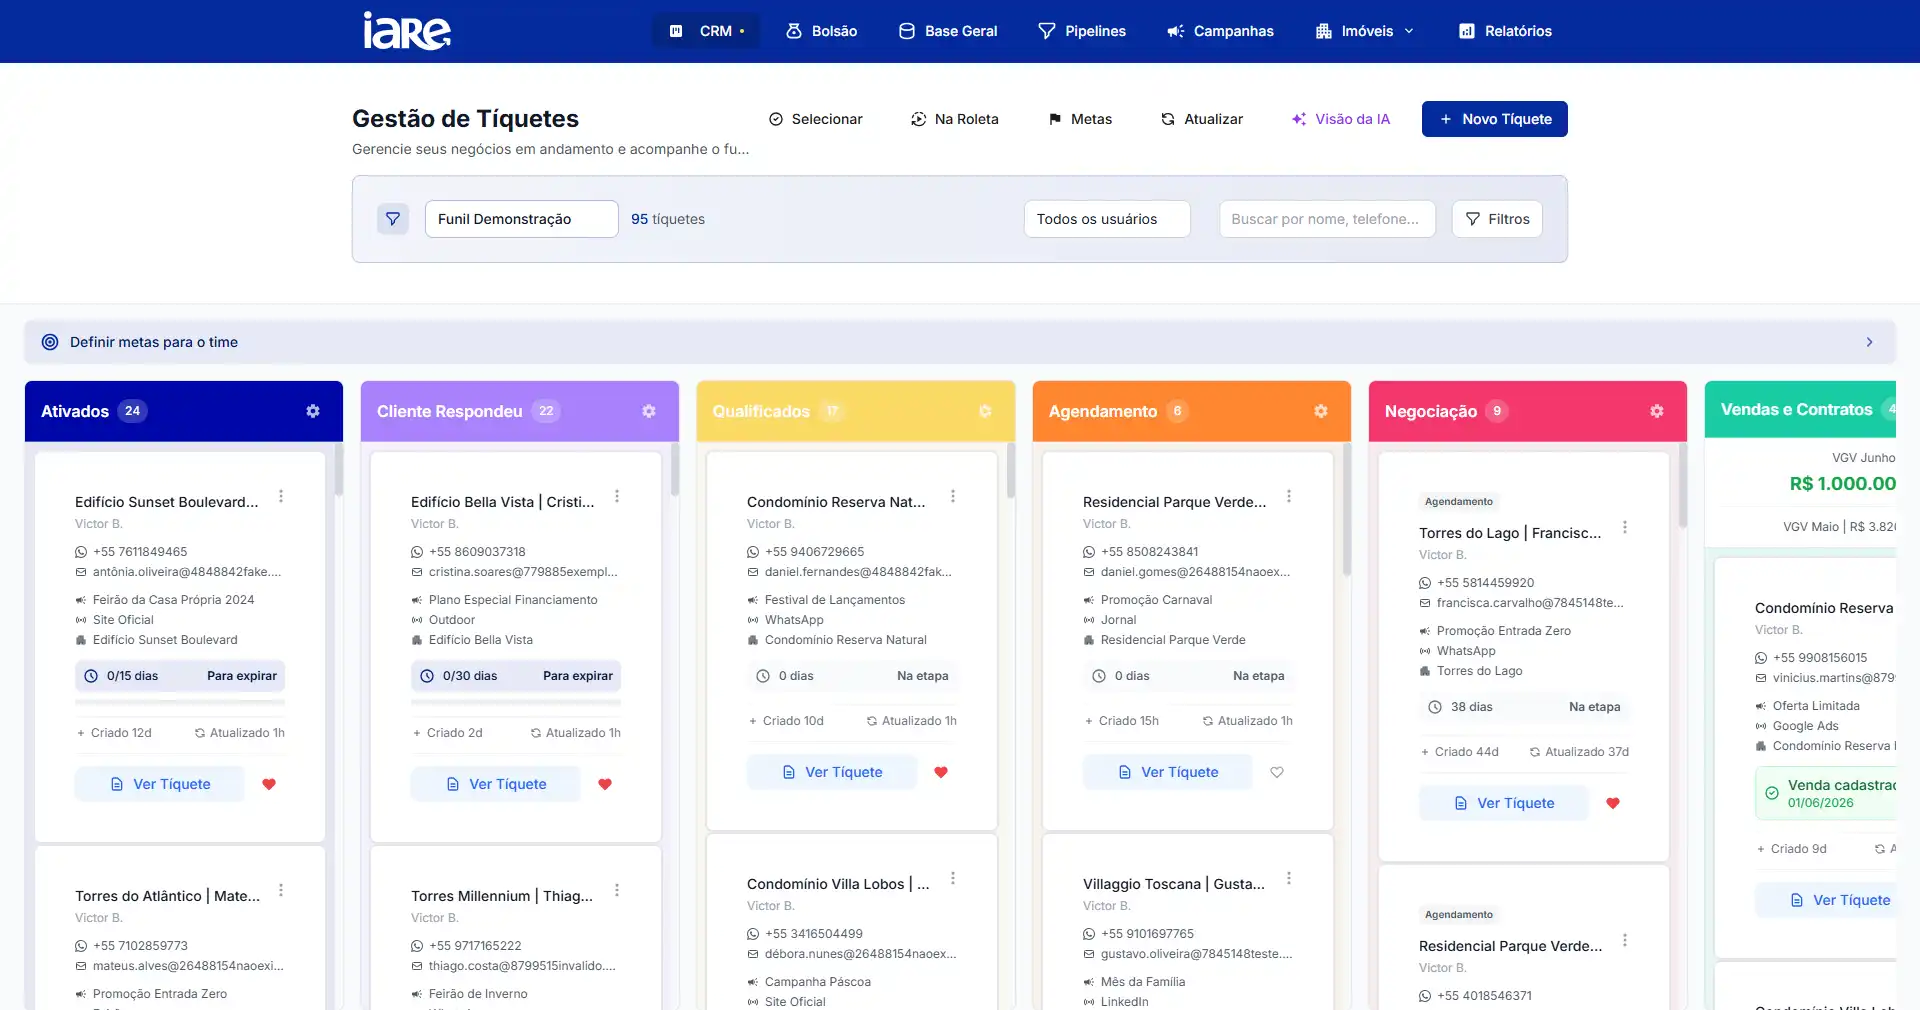This screenshot has height=1010, width=1920.
Task: Click the '95 tíquetes' count text
Action: (668, 219)
